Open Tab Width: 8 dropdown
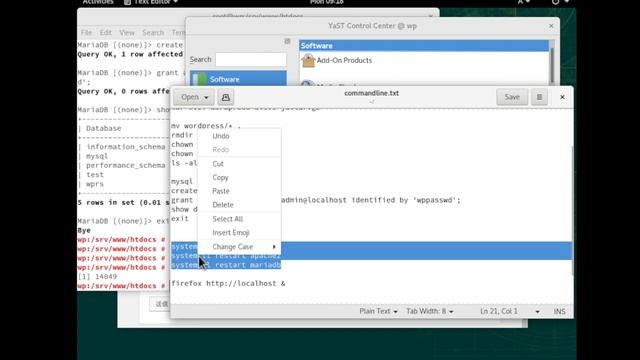 429,311
